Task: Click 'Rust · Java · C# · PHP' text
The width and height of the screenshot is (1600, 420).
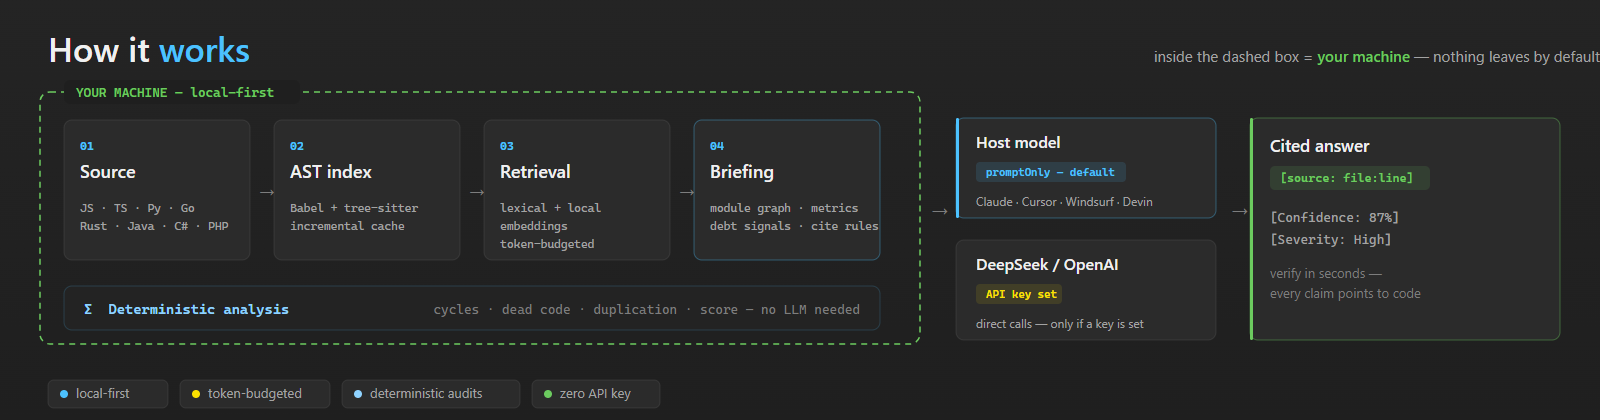Action: click(154, 226)
